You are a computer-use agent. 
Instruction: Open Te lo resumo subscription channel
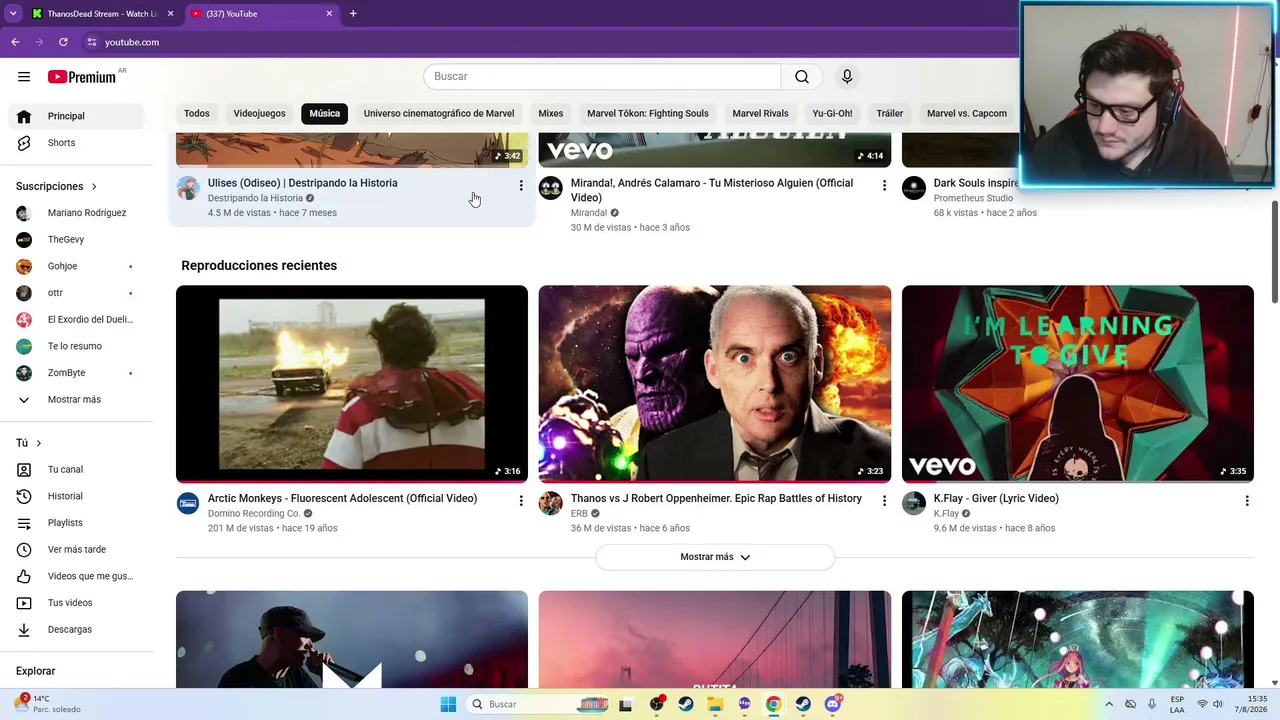tap(76, 346)
